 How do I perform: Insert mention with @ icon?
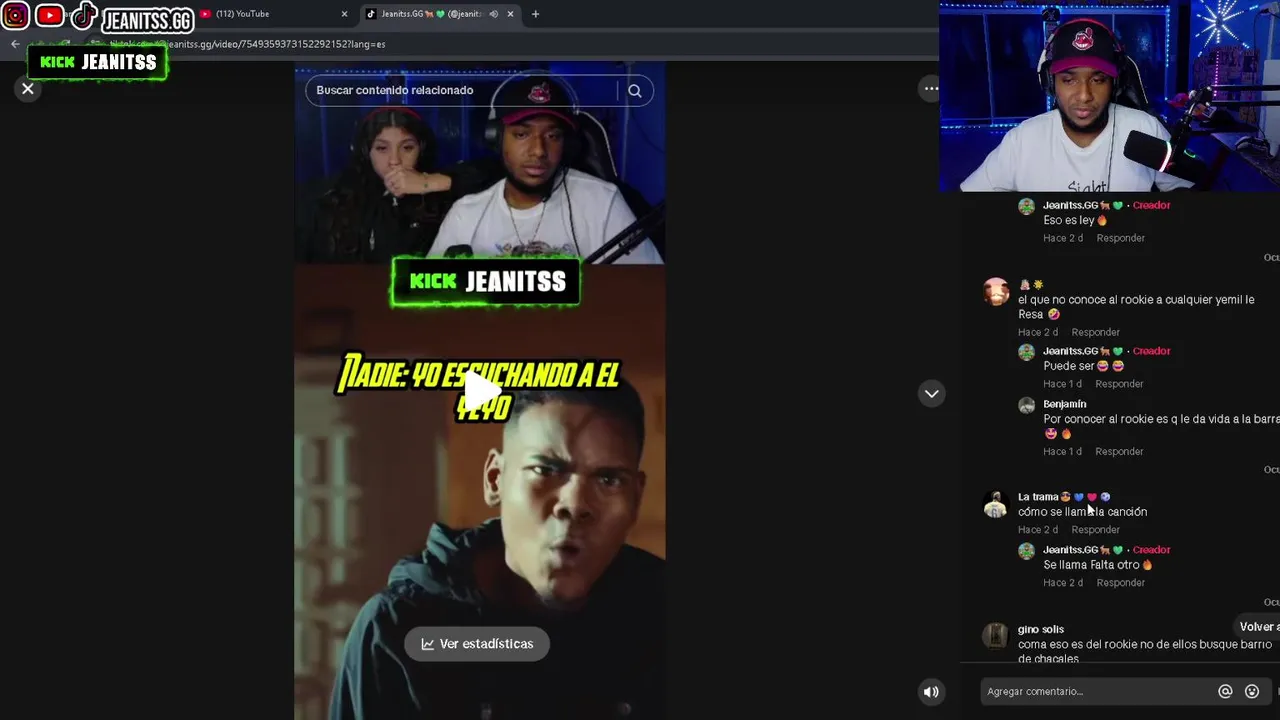1225,691
